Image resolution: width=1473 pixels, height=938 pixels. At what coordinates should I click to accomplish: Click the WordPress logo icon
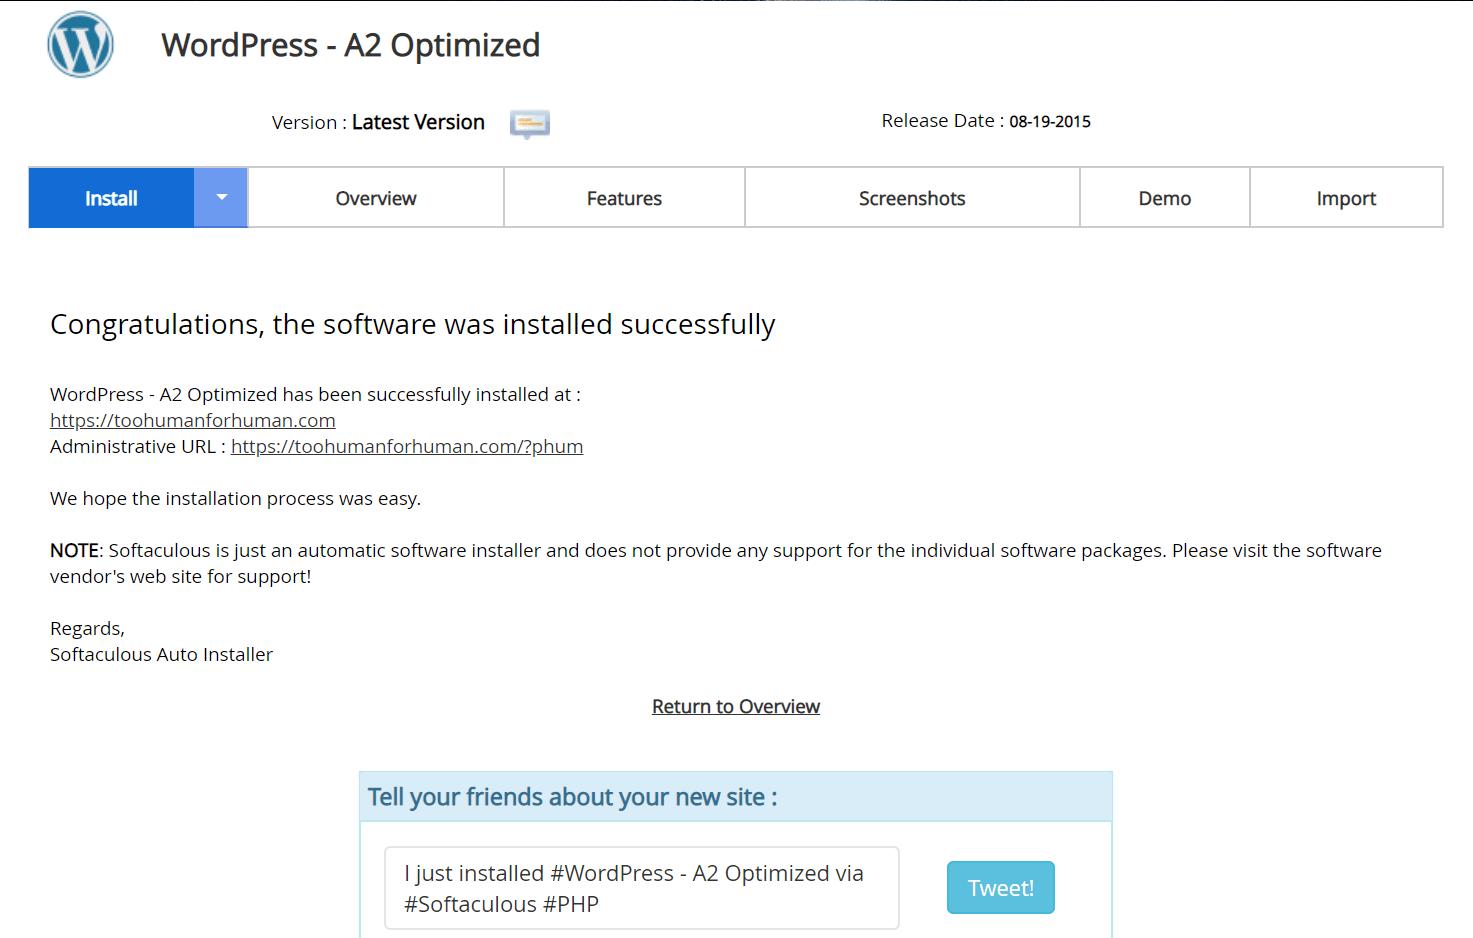point(80,45)
